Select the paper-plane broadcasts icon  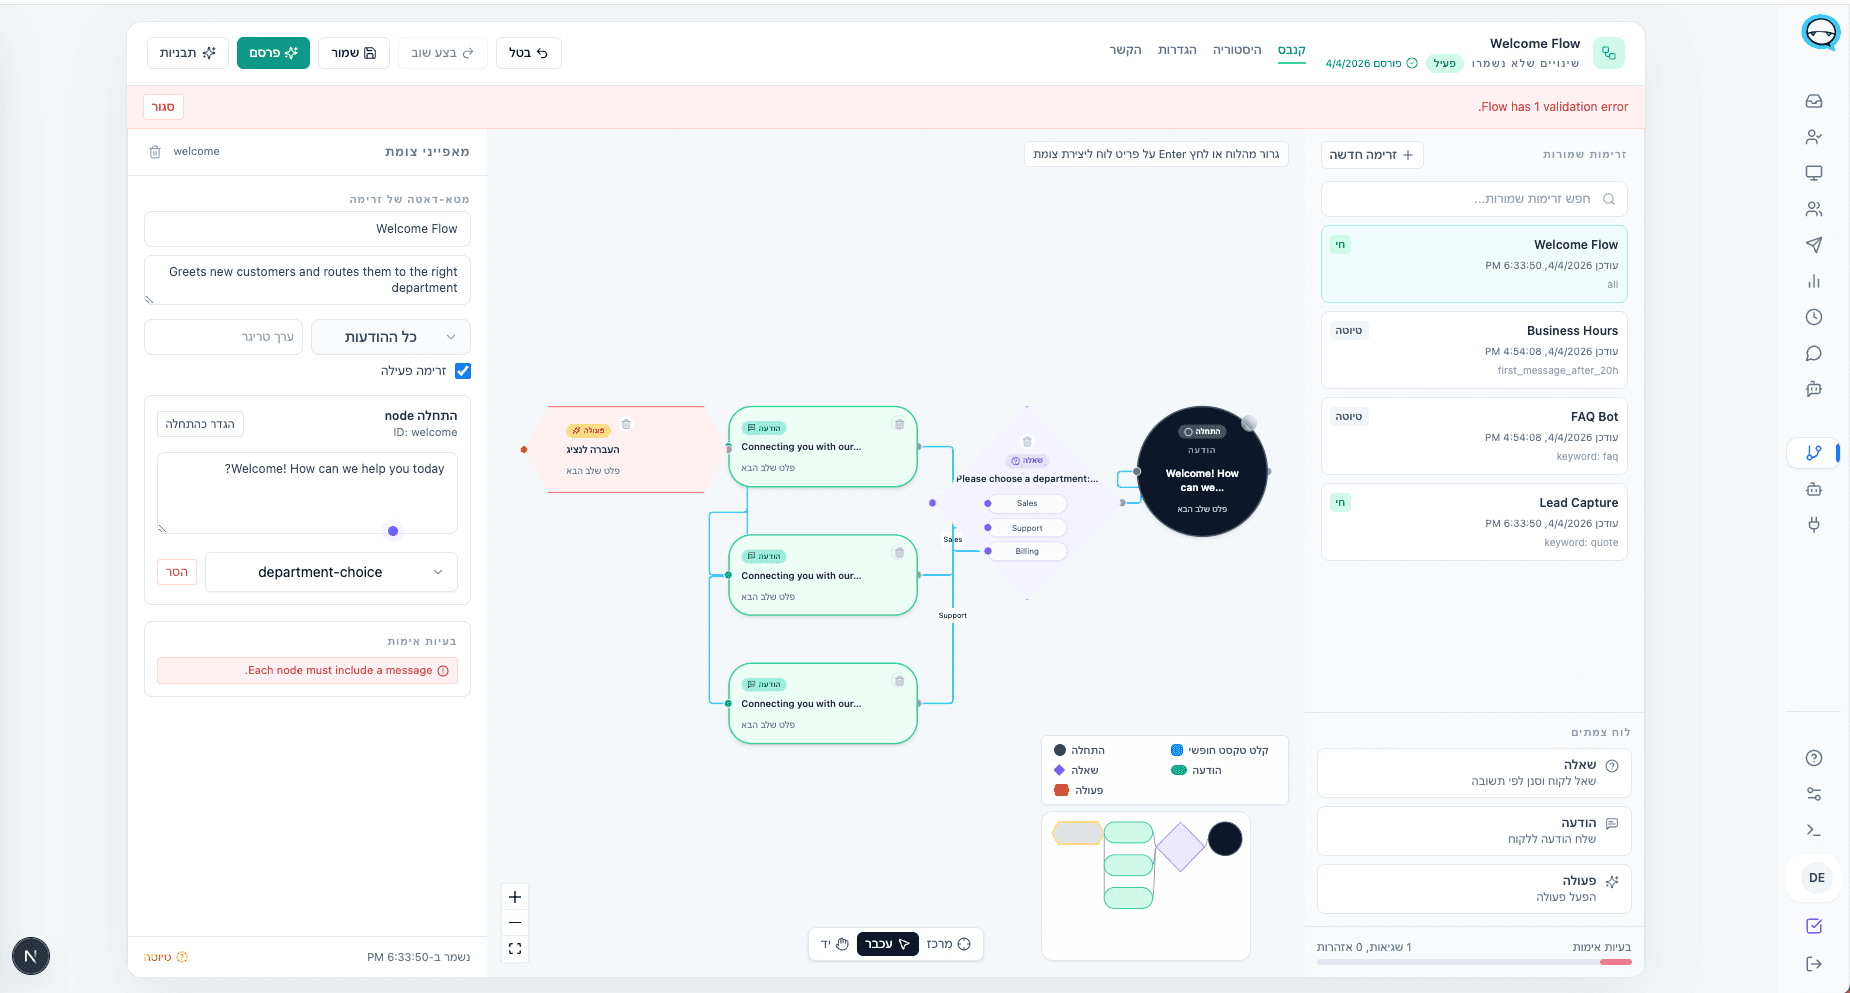tap(1815, 245)
